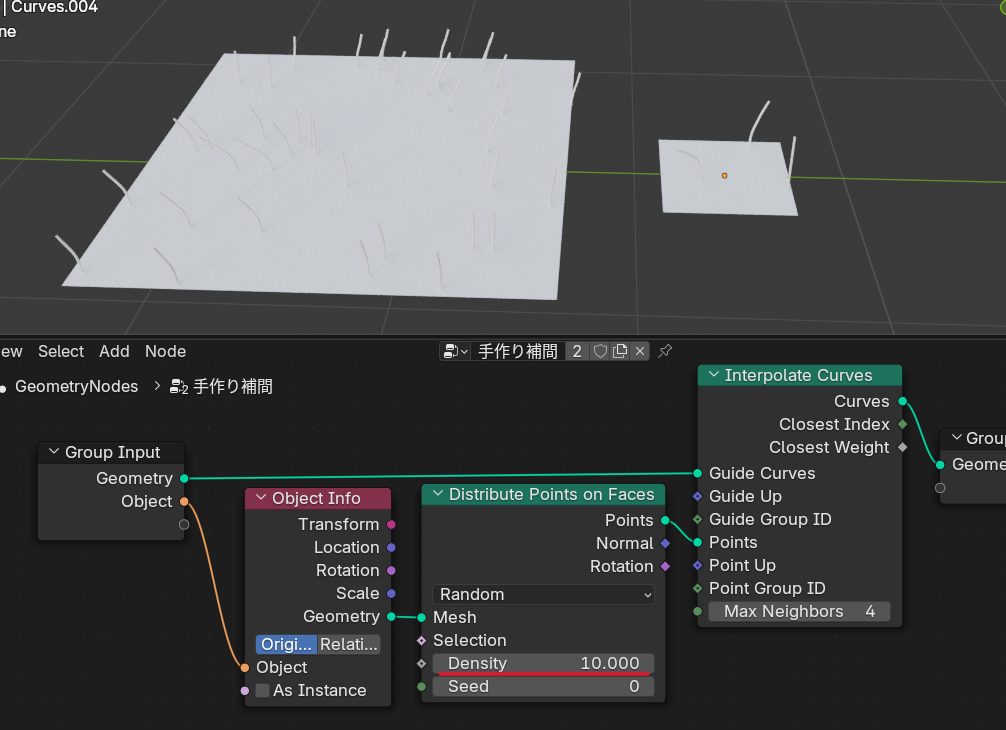Viewport: 1006px width, 730px height.
Task: Open the Random distribution method dropdown
Action: [544, 594]
